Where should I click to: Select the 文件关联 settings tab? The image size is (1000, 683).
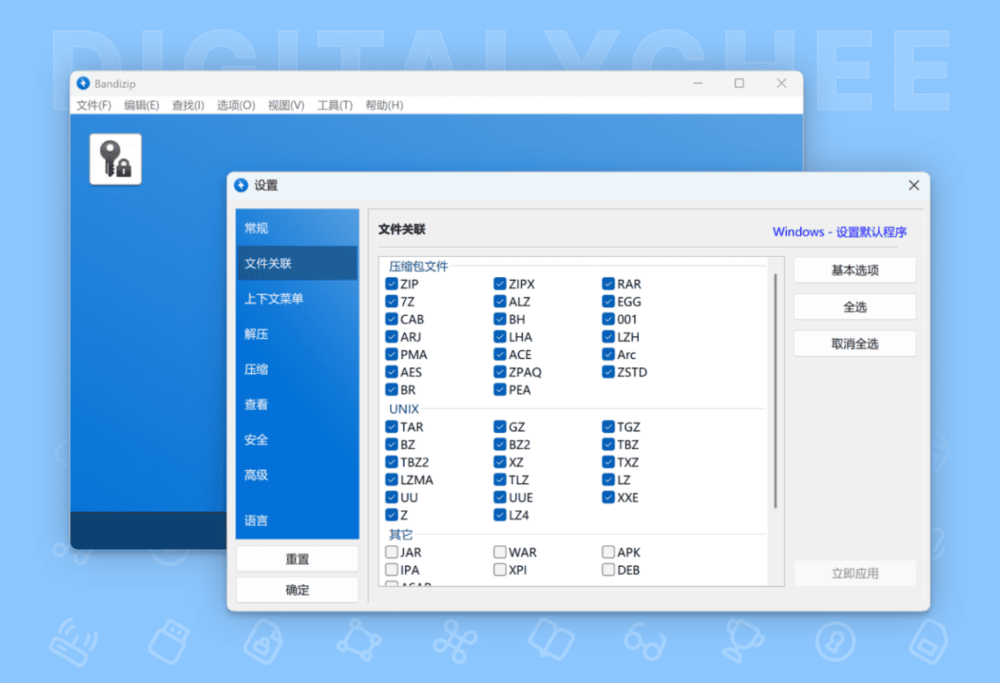[297, 263]
